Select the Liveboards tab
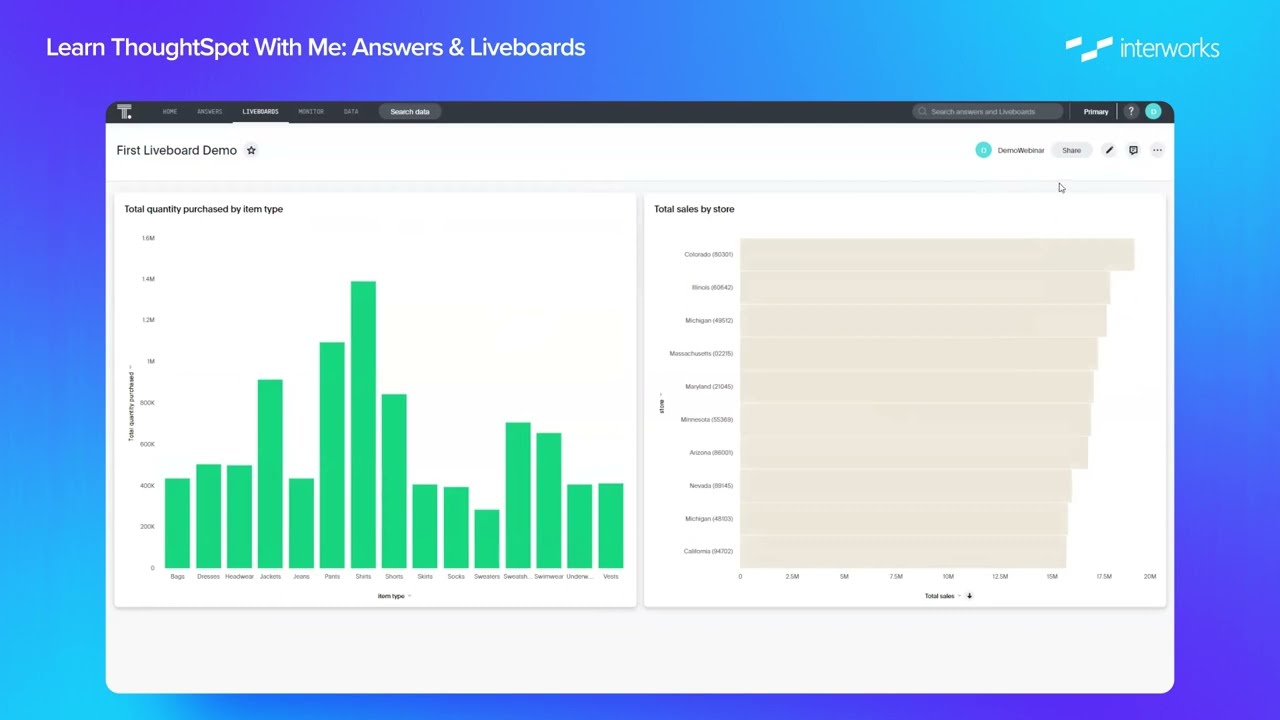Image resolution: width=1280 pixels, height=720 pixels. (x=260, y=112)
